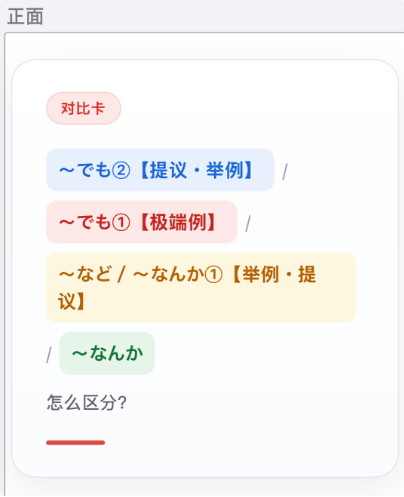
Task: Click the 正面 field label
Action: 25,17
